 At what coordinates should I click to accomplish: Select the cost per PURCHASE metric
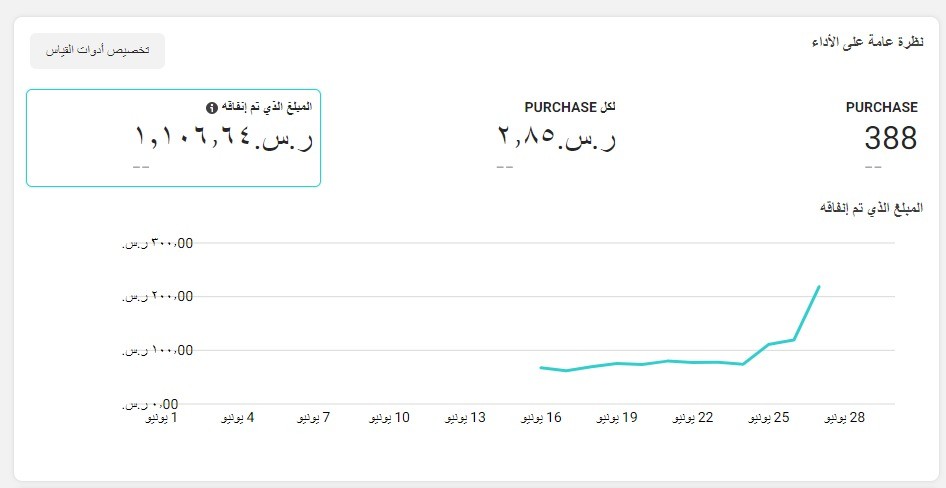(556, 136)
